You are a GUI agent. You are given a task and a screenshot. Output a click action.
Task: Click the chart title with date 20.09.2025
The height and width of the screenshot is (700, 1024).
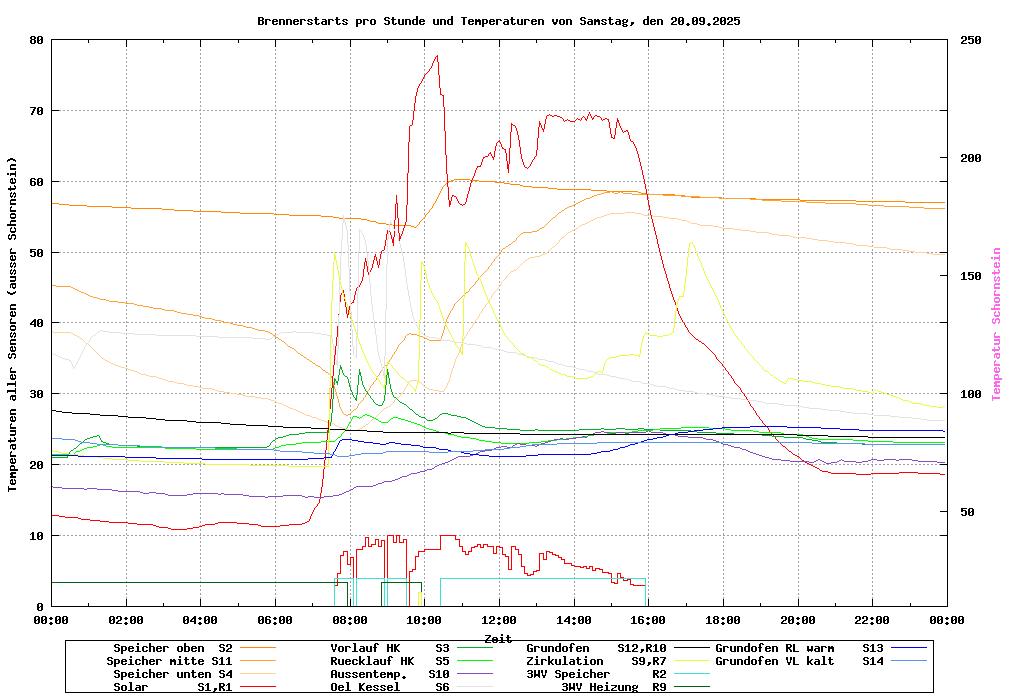498,21
